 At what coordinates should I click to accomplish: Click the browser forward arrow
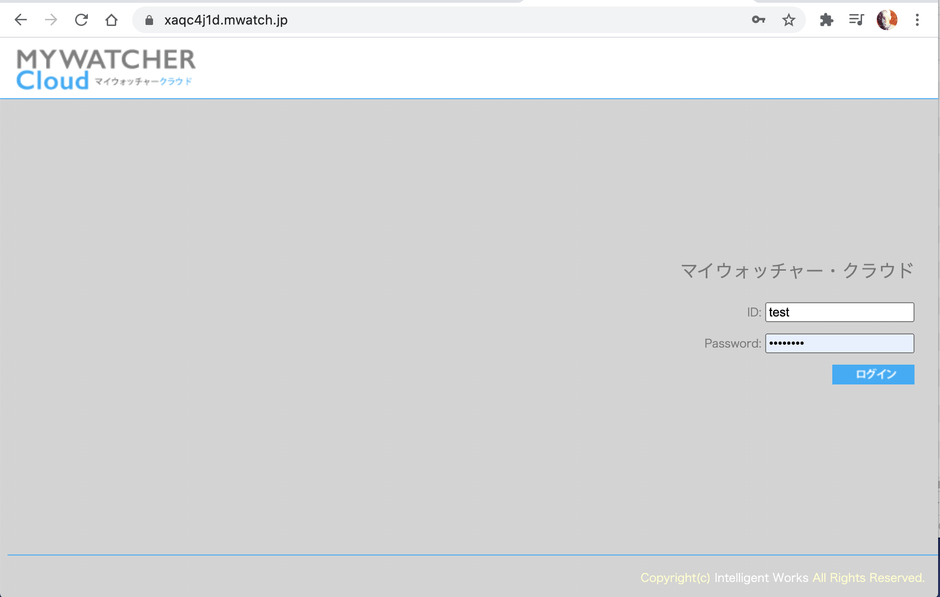coord(51,20)
